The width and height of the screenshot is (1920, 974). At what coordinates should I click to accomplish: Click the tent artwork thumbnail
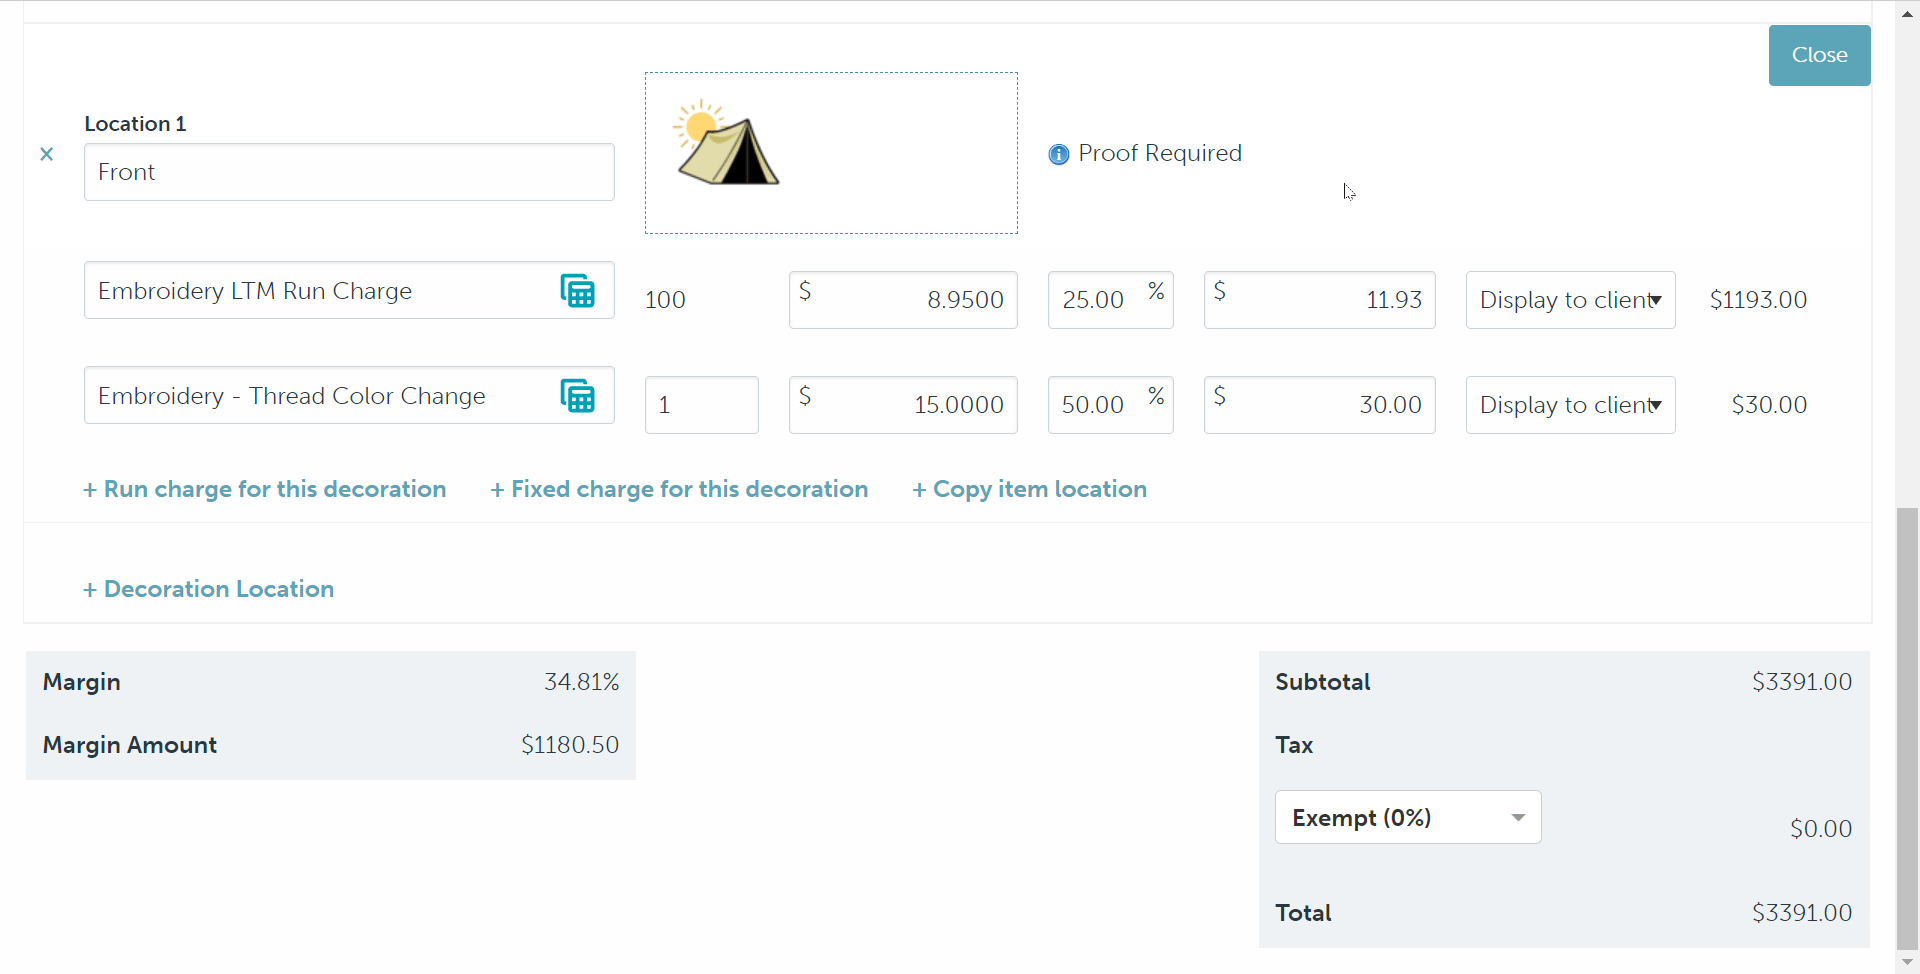[x=727, y=144]
